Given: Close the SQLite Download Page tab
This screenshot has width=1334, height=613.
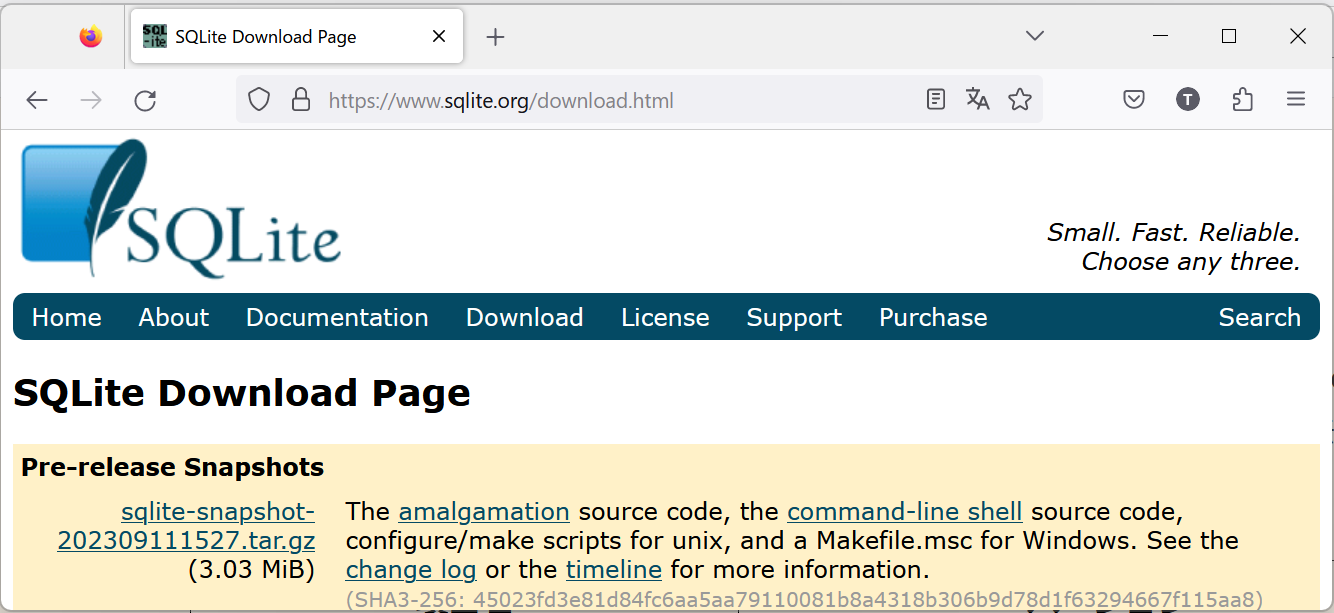Looking at the screenshot, I should [439, 37].
